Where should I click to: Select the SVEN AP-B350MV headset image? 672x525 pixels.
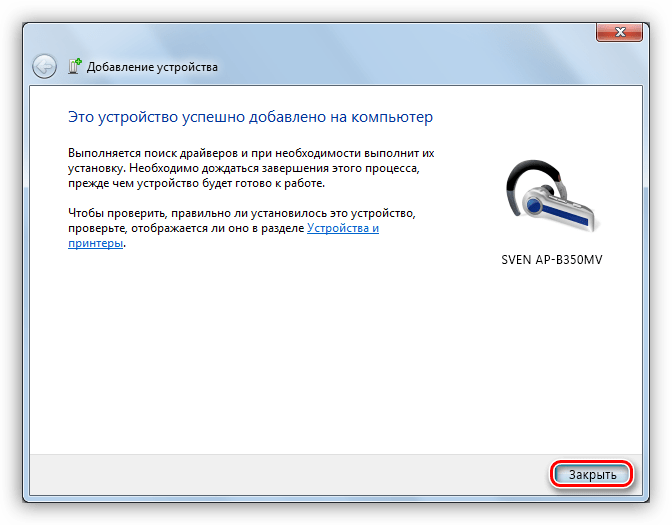(x=552, y=195)
